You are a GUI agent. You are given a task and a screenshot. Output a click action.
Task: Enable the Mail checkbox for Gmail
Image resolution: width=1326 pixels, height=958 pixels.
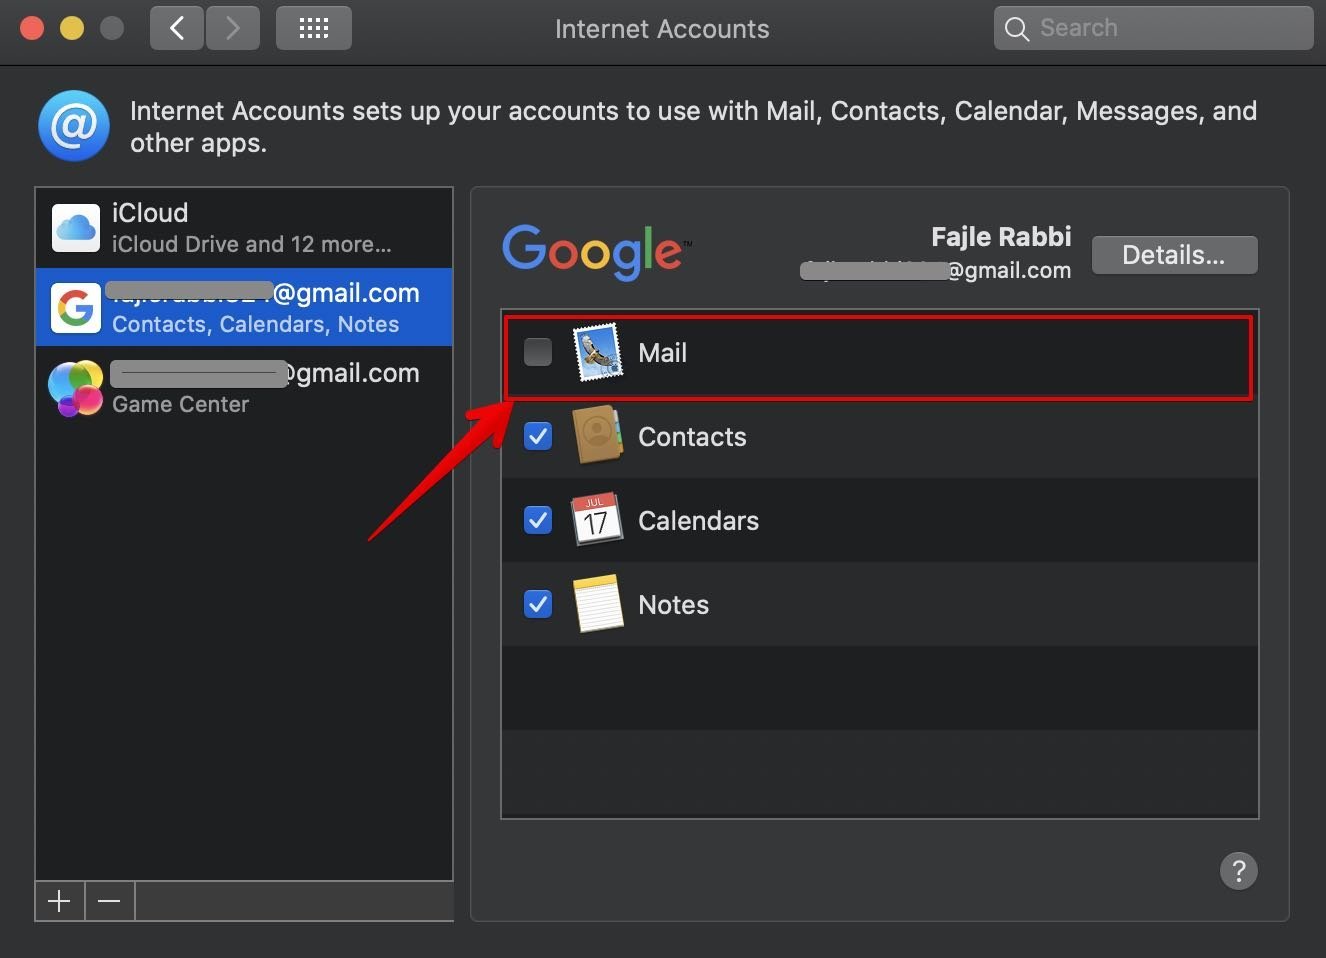pyautogui.click(x=537, y=352)
